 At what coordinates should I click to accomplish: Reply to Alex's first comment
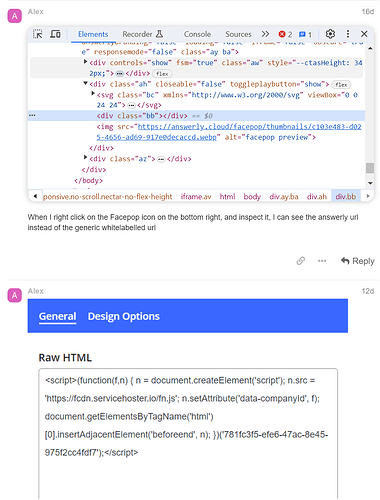(x=358, y=261)
